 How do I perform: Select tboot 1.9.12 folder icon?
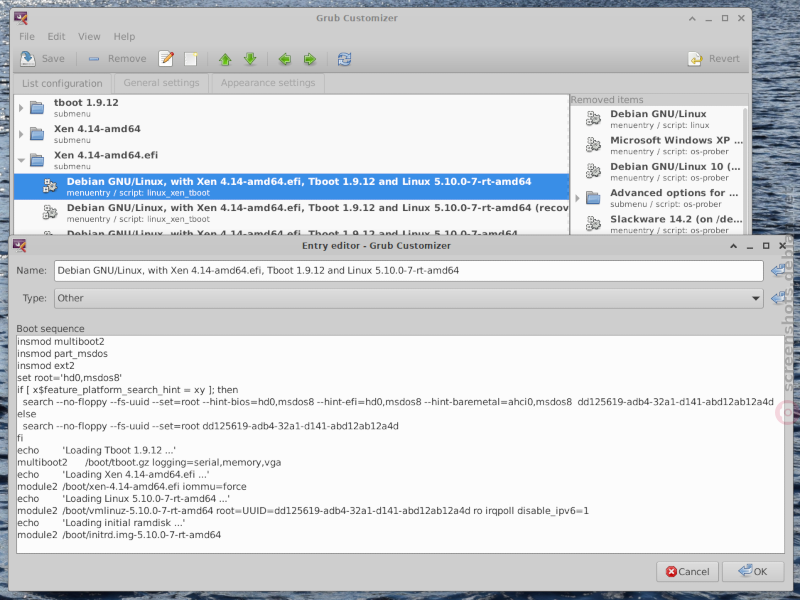[37, 108]
